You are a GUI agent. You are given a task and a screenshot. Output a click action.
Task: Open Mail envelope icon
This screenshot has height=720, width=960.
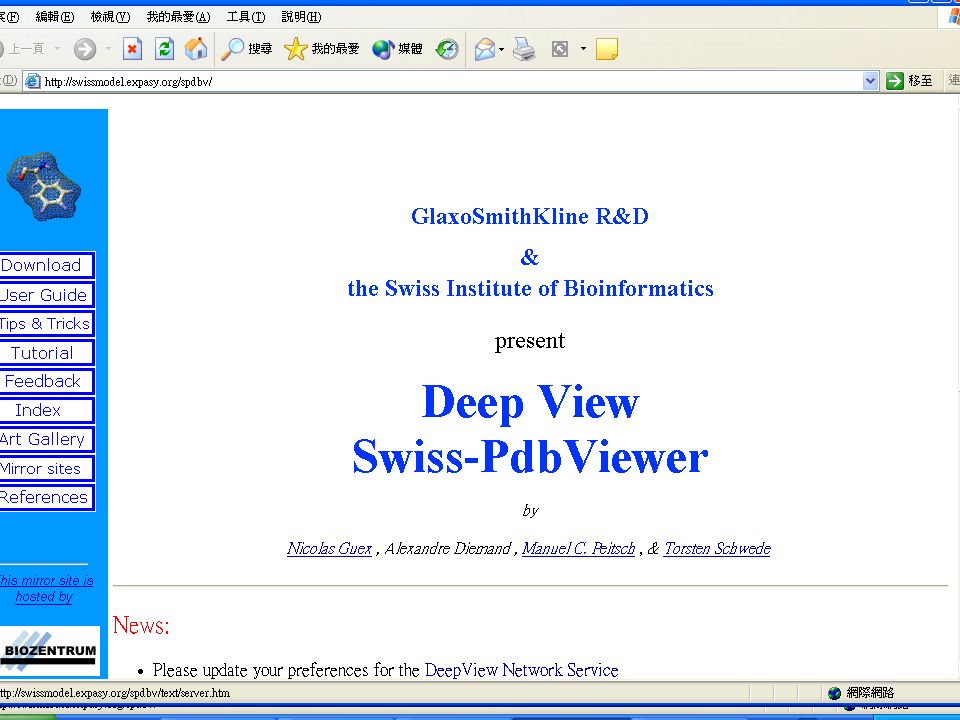tap(484, 49)
